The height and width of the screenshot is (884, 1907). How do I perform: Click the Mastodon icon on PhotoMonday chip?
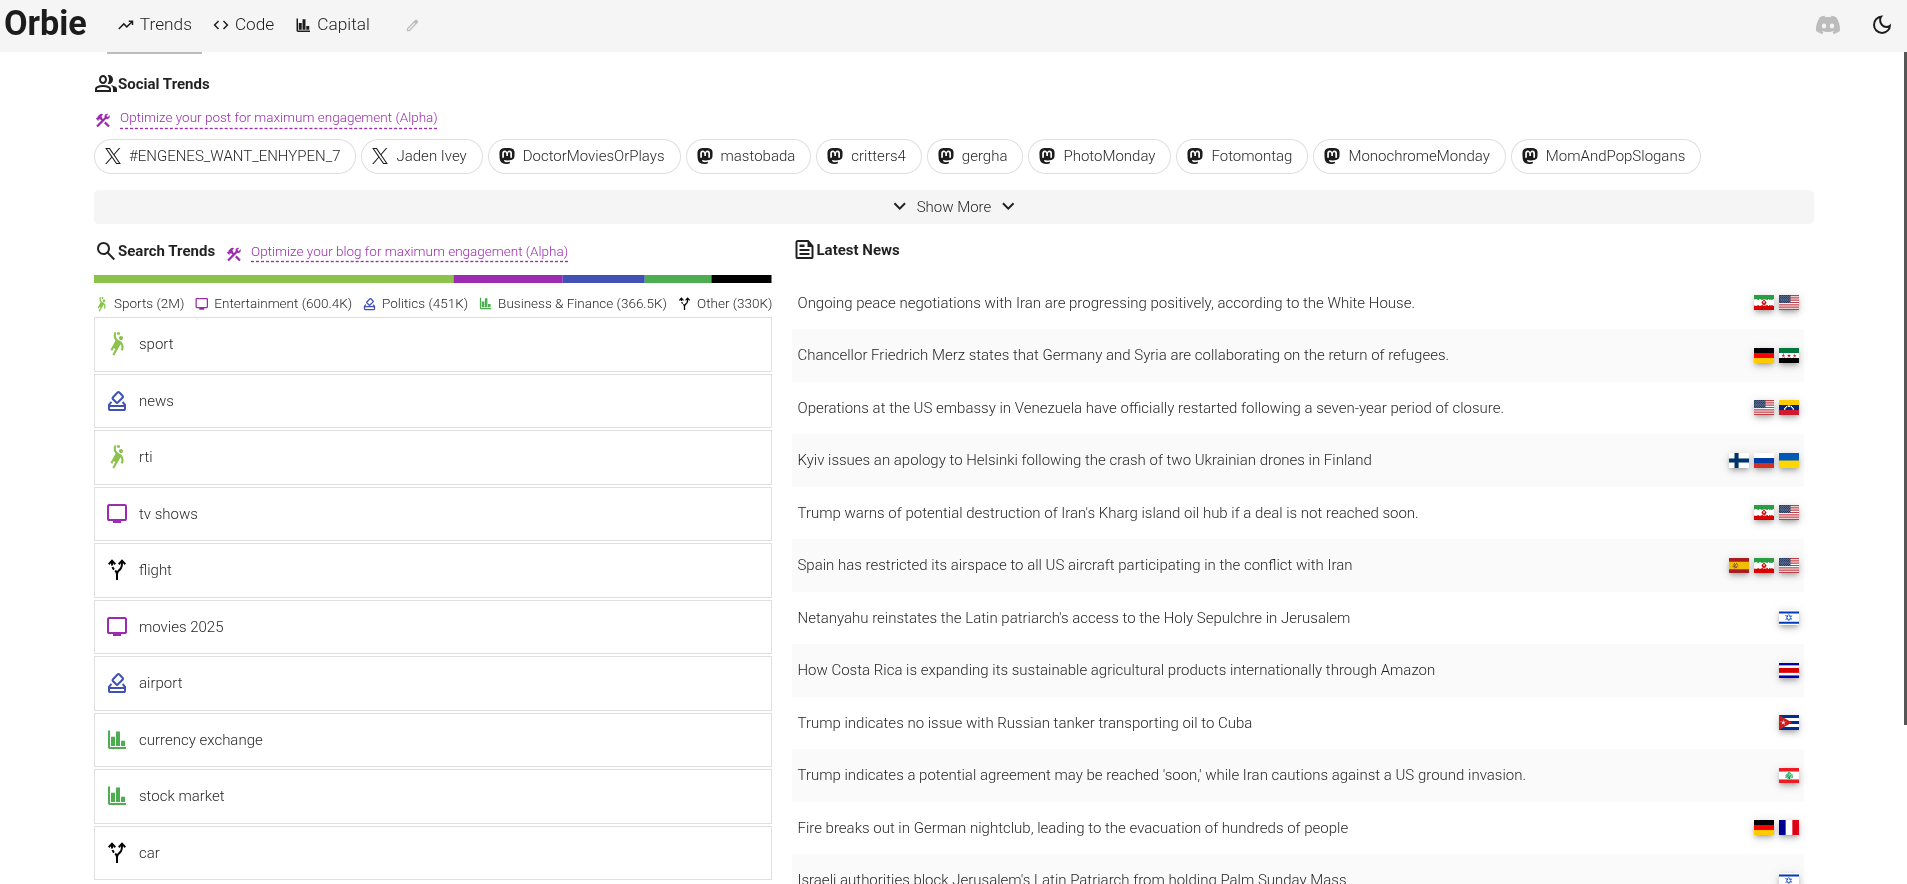(1047, 156)
